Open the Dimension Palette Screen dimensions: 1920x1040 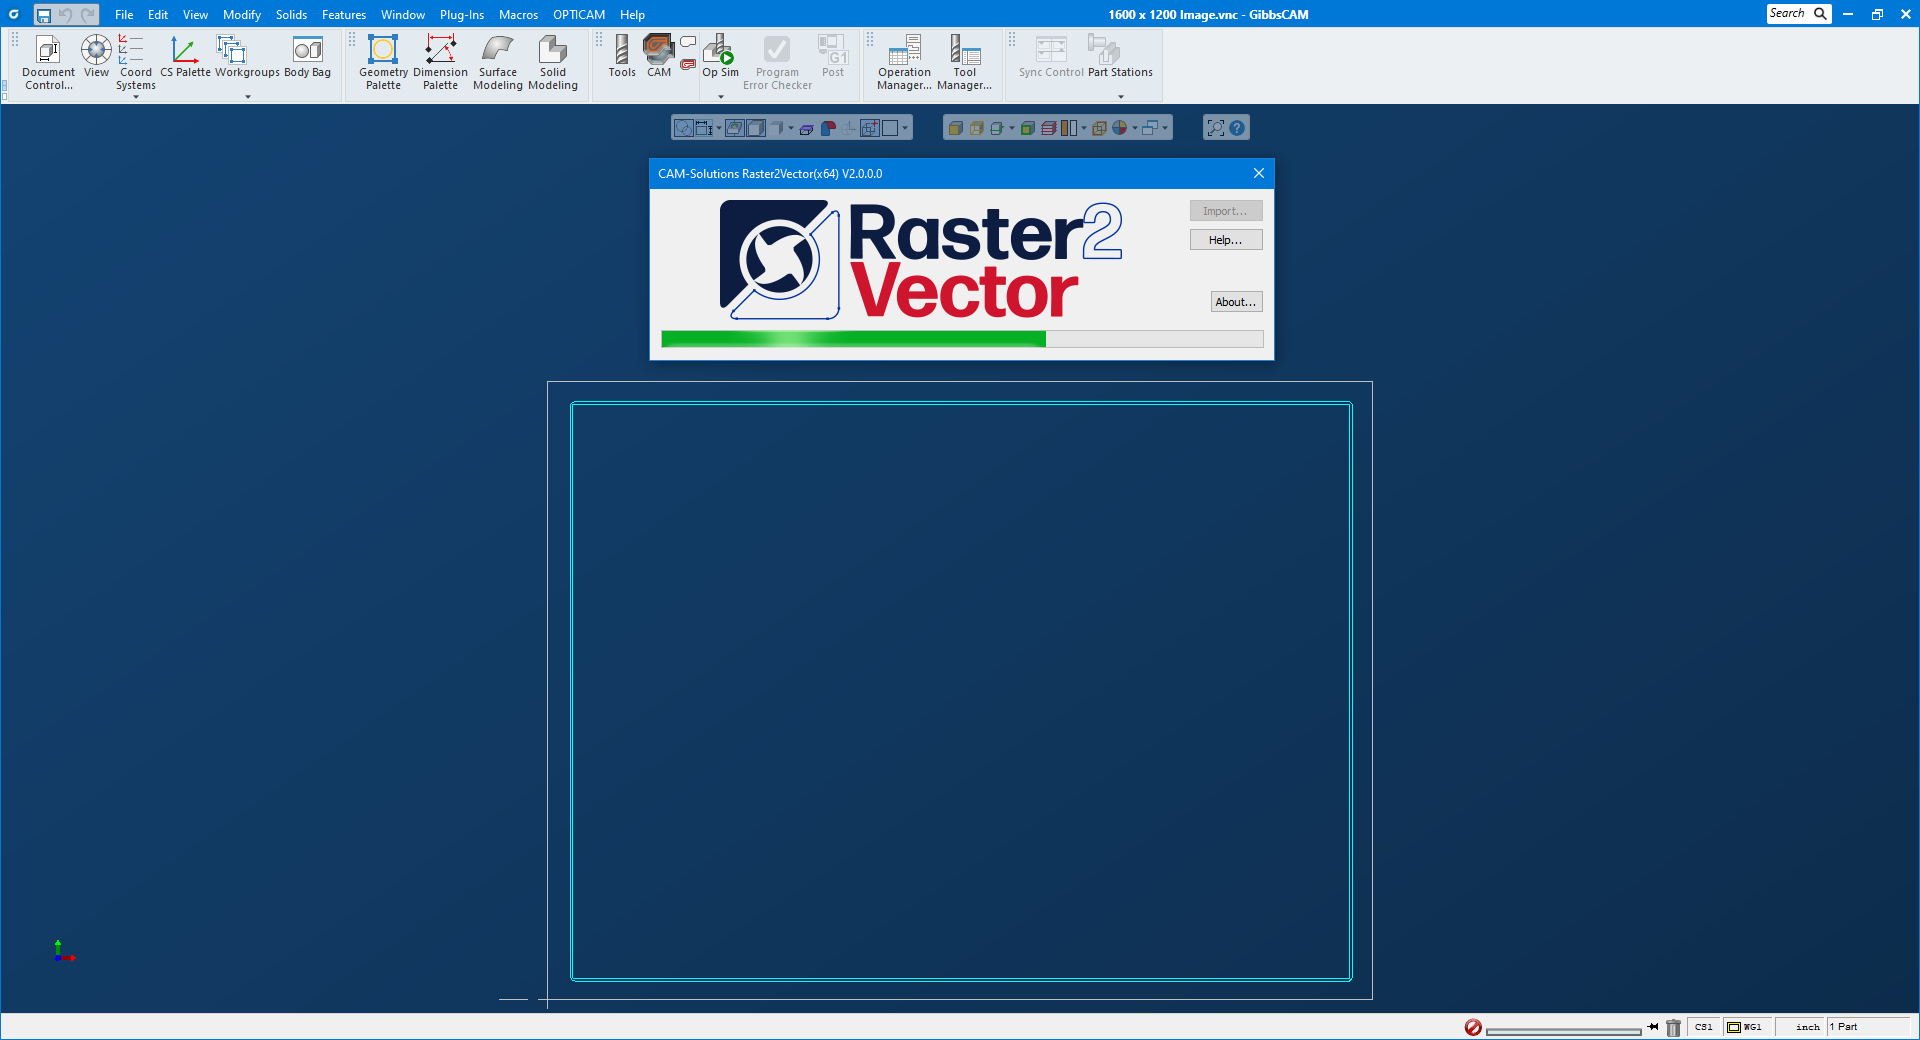tap(440, 62)
